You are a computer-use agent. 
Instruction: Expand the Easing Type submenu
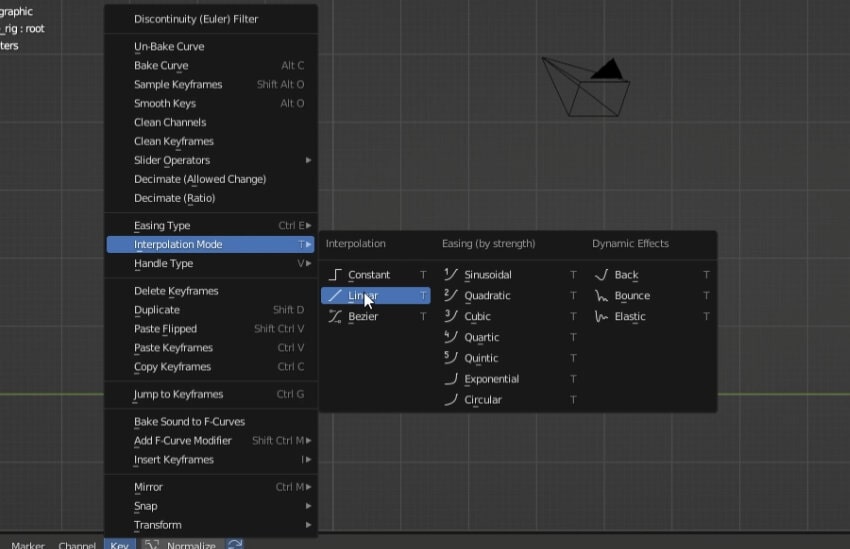coord(211,225)
